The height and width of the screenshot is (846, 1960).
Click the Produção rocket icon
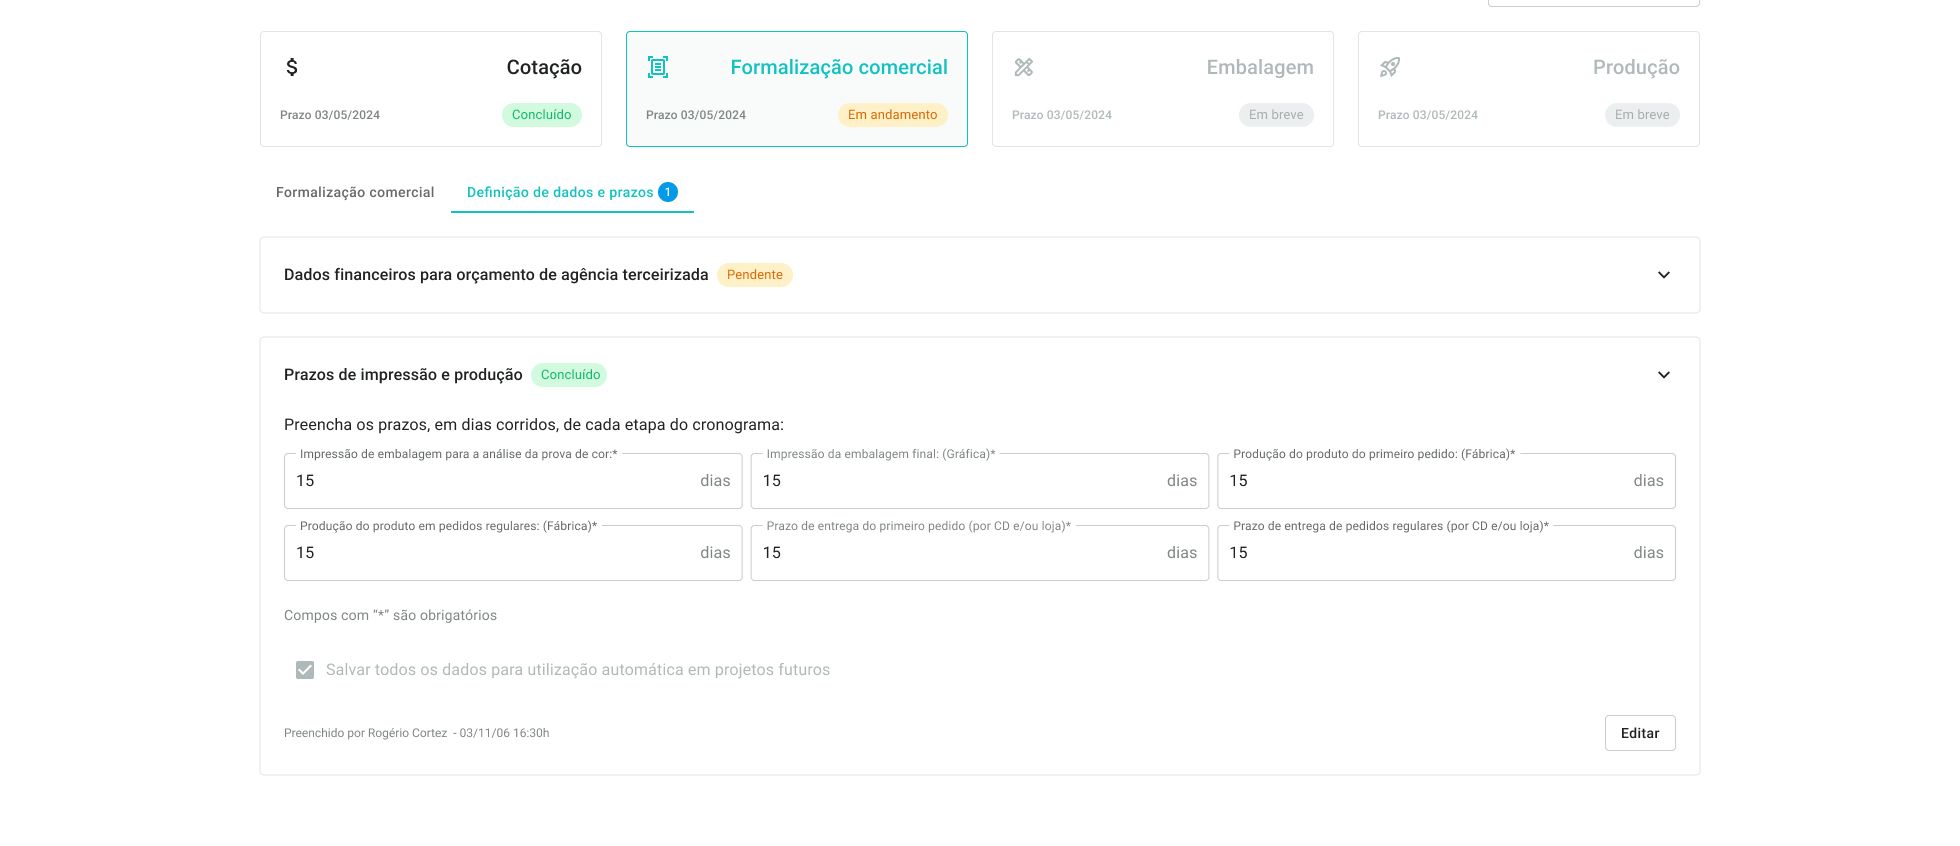coord(1390,67)
